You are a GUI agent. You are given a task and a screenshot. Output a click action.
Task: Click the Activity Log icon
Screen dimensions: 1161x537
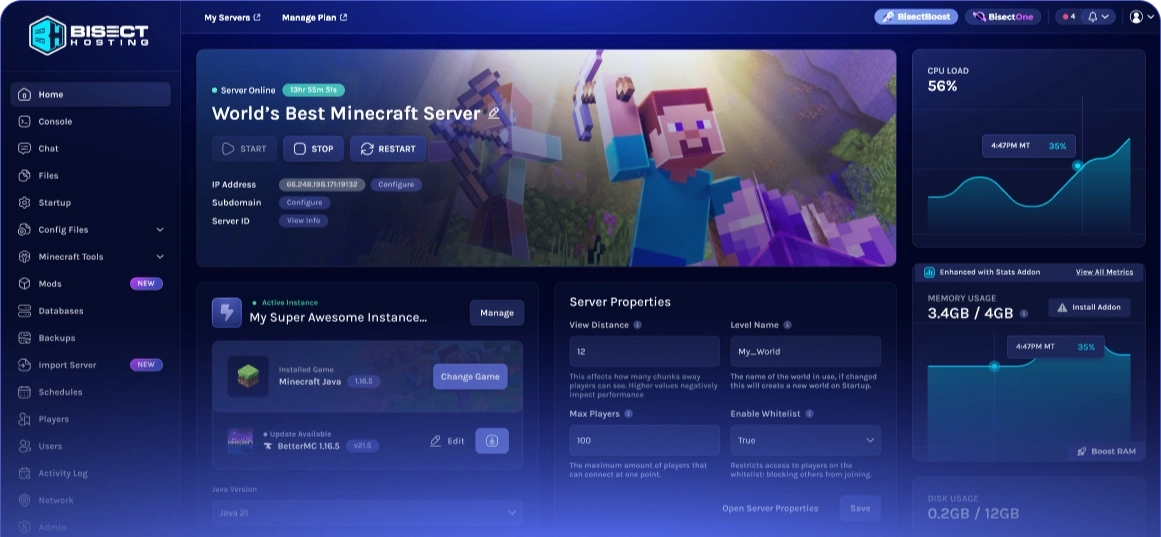click(24, 473)
